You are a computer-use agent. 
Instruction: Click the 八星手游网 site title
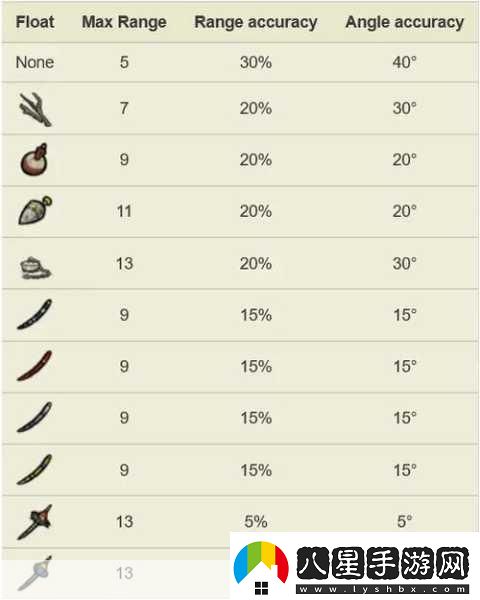click(x=383, y=564)
